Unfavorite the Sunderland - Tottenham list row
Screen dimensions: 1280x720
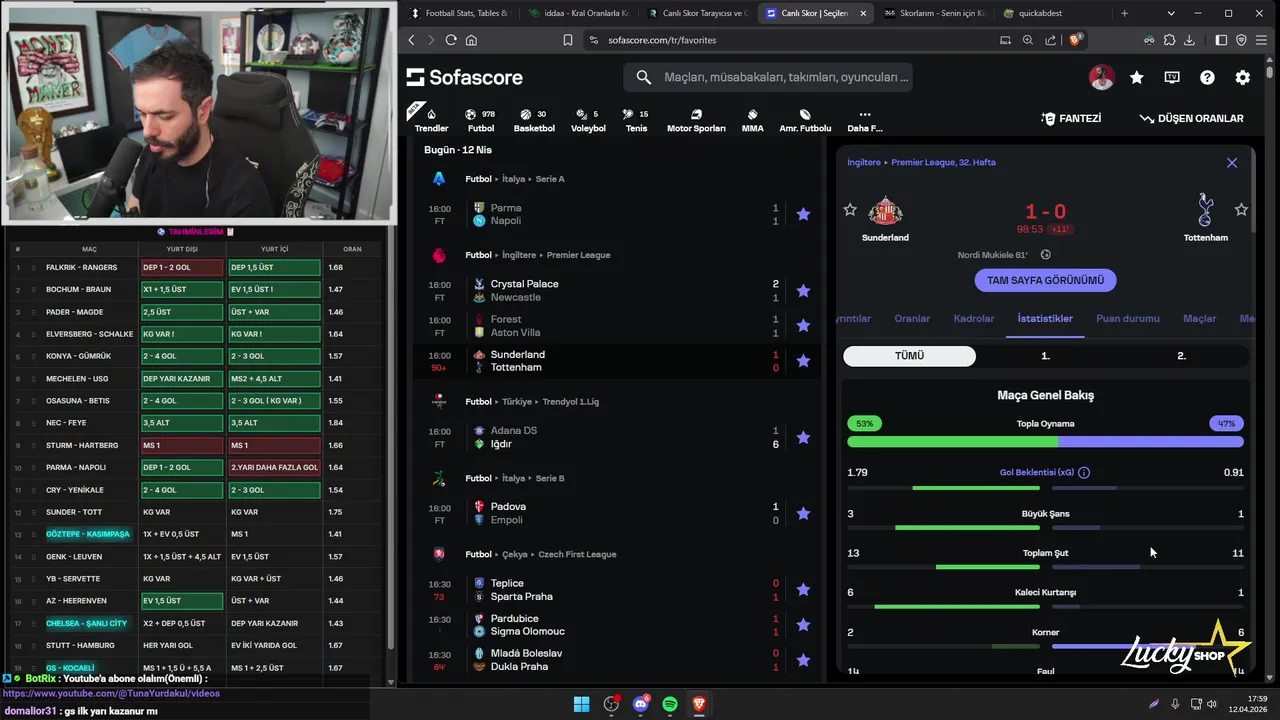pyautogui.click(x=803, y=361)
